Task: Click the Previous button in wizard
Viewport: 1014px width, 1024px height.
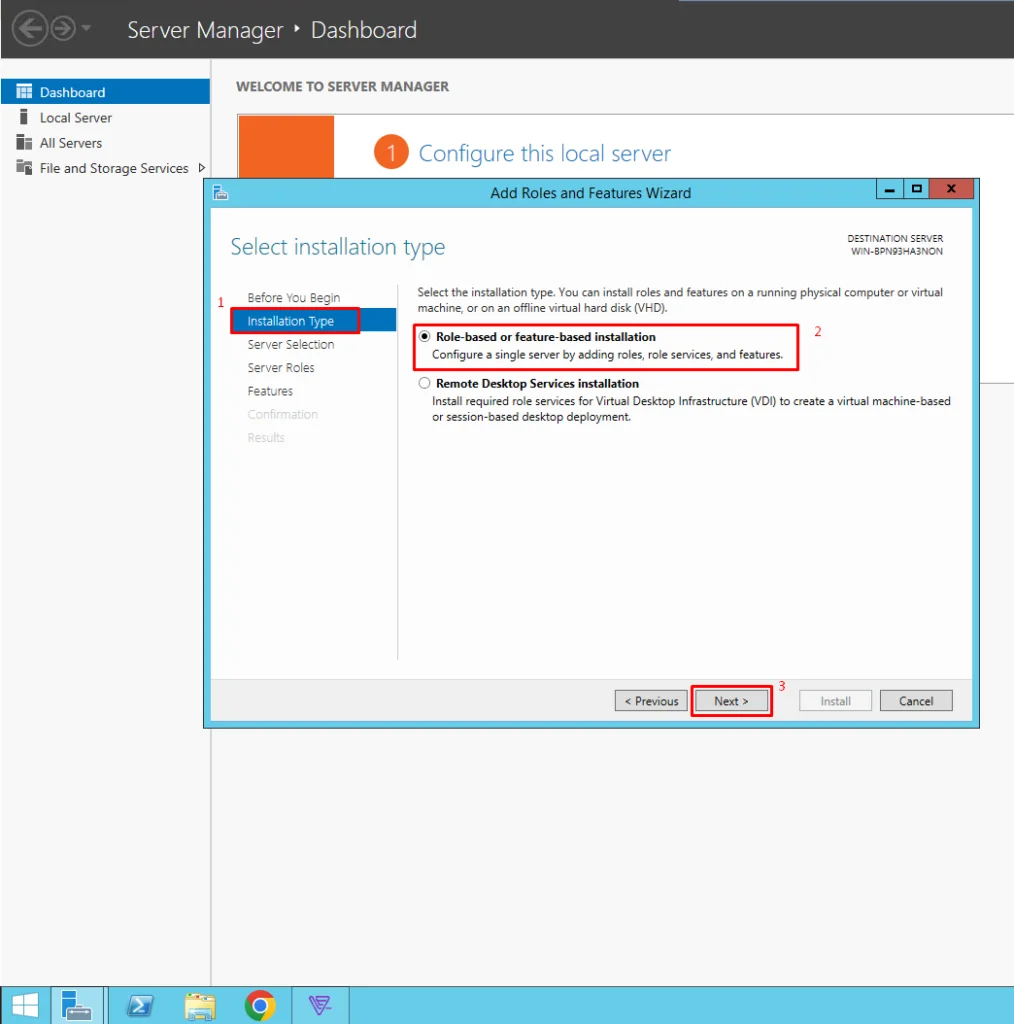Action: [x=651, y=701]
